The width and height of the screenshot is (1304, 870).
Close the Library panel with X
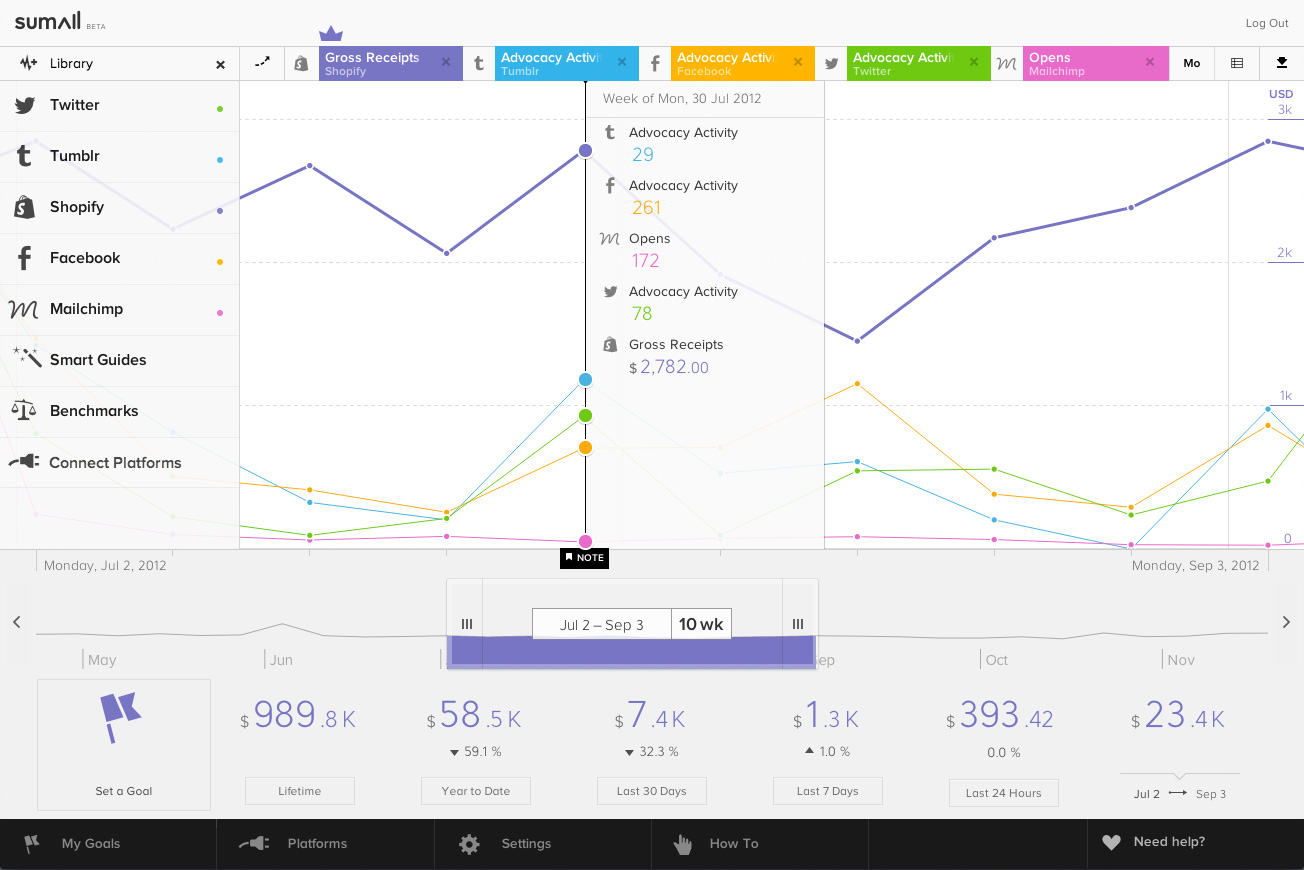tap(220, 64)
